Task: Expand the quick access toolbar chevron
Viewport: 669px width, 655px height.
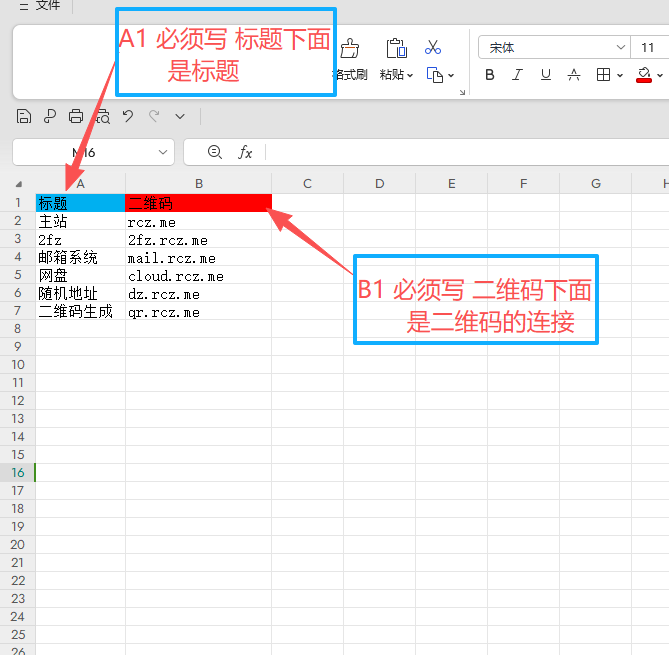Action: click(180, 116)
